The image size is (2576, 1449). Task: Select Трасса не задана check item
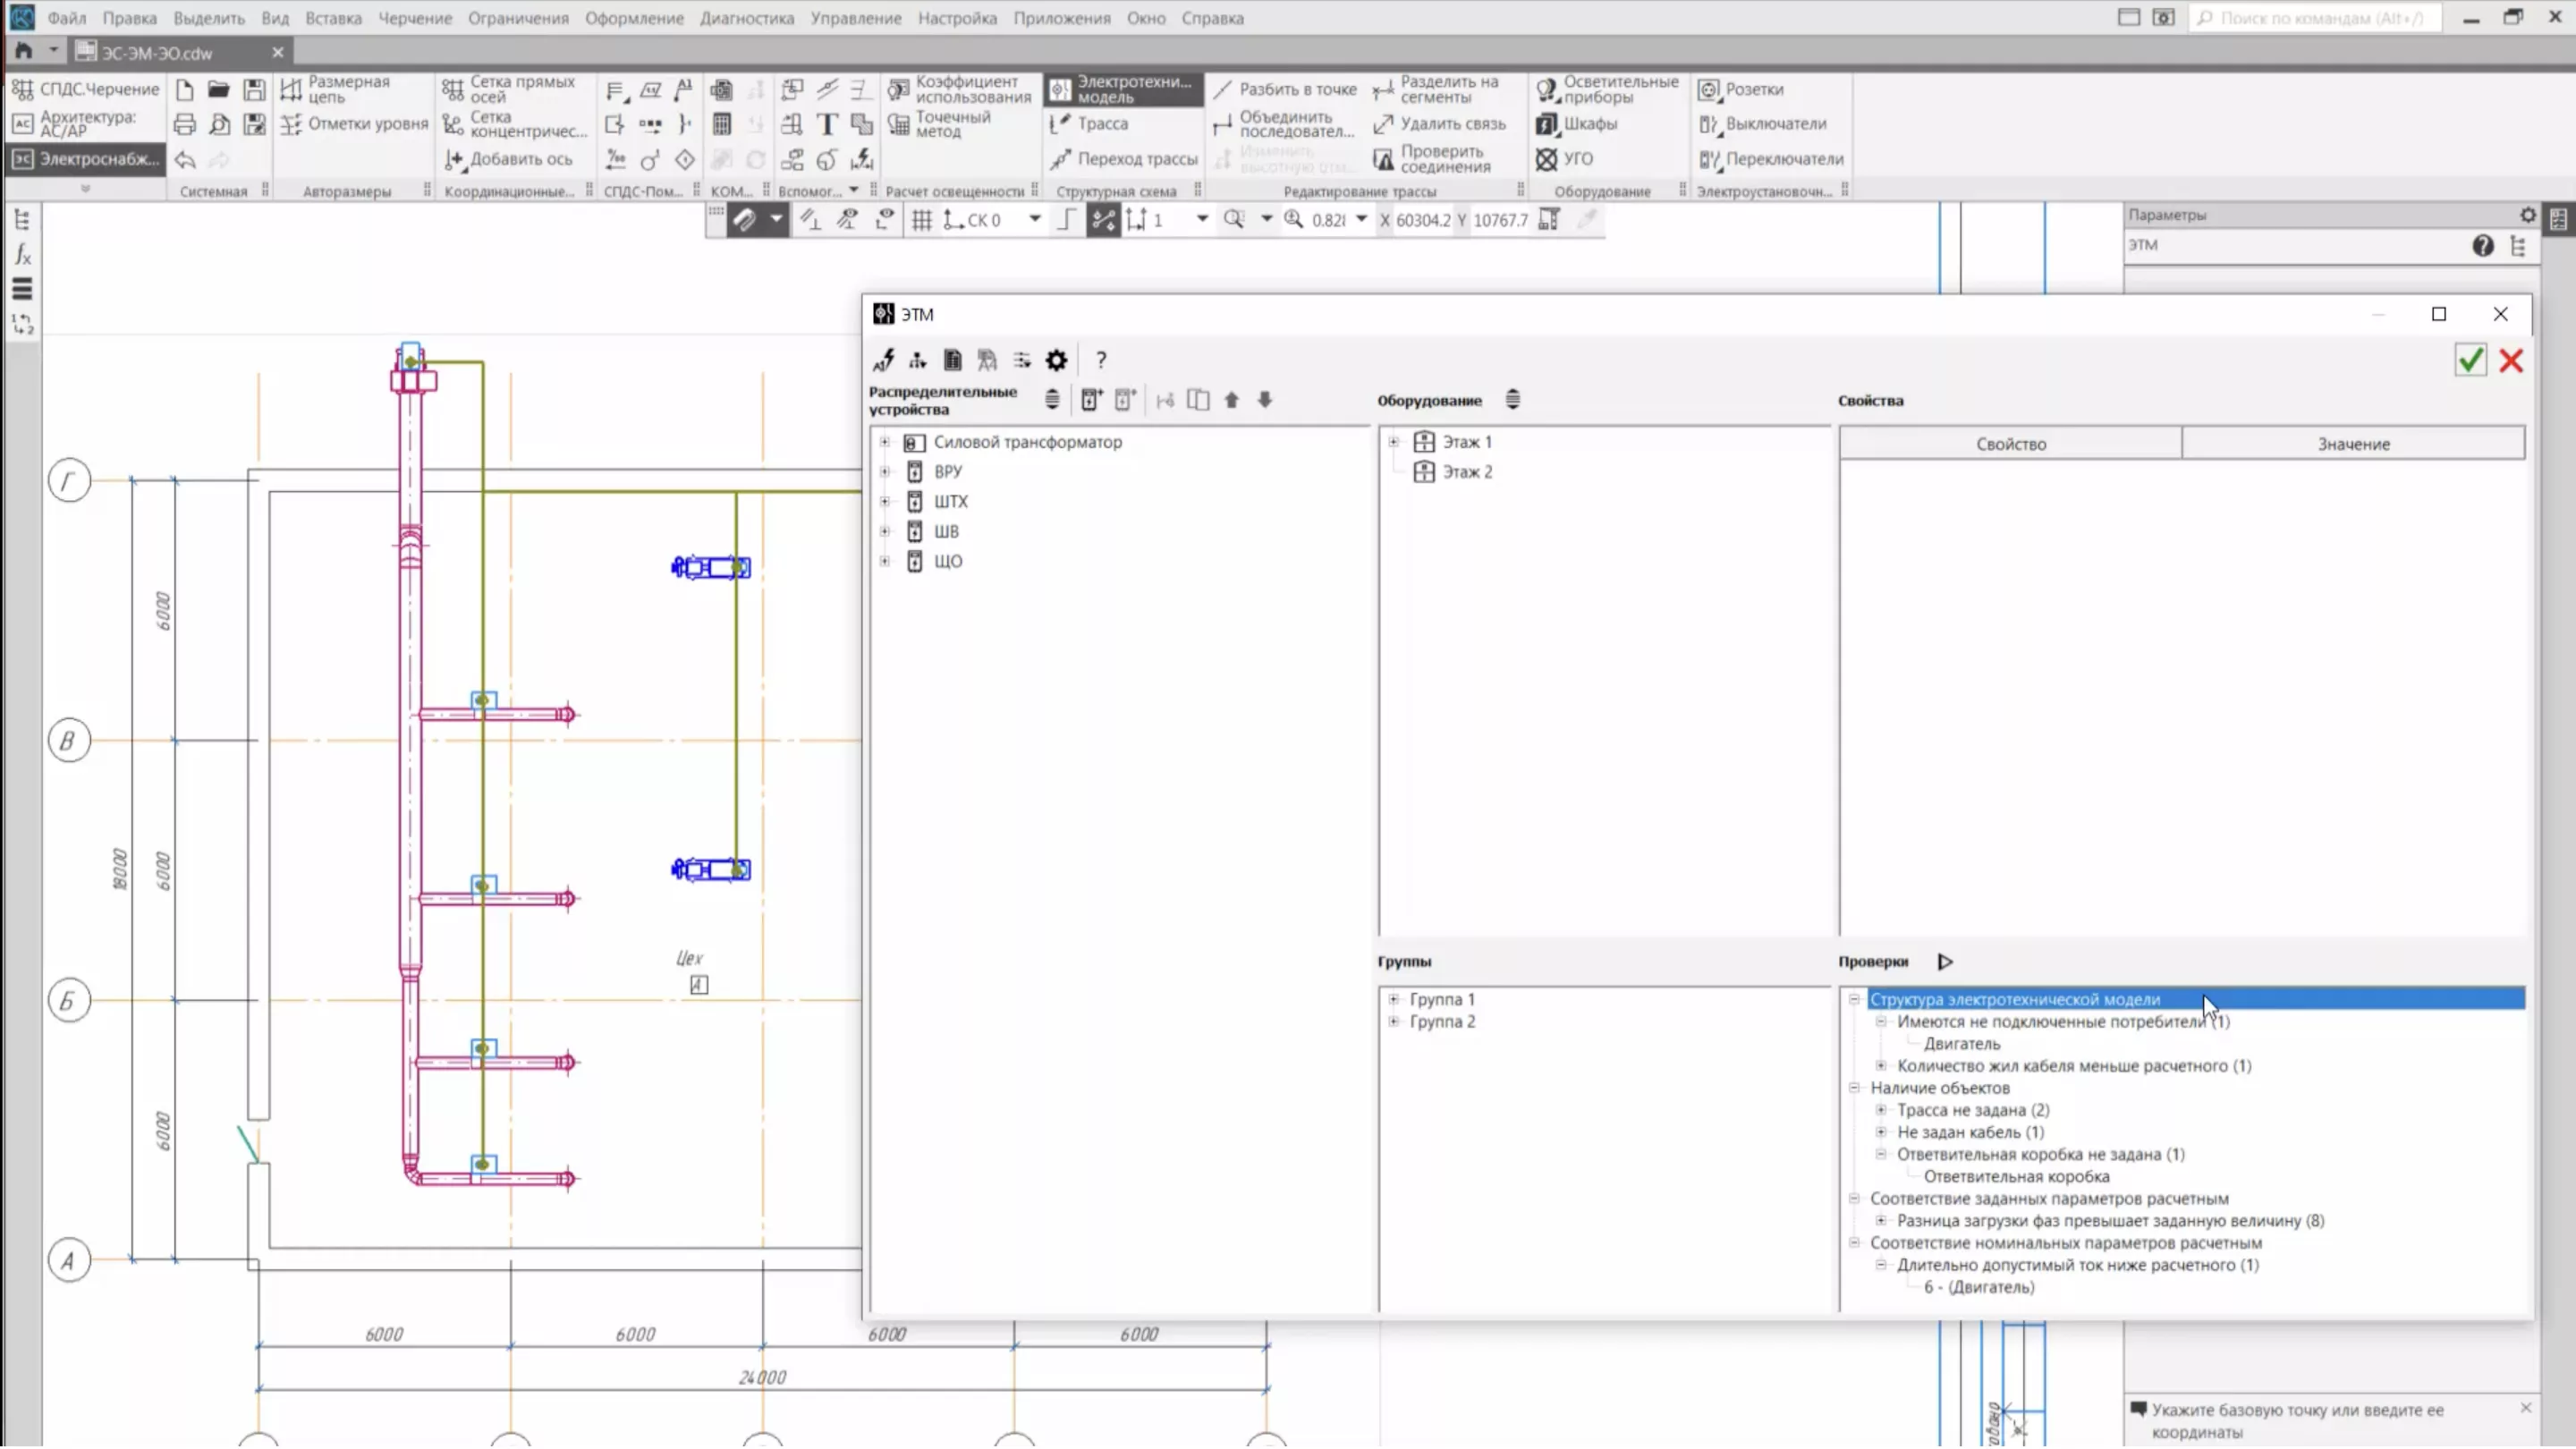coord(1972,1110)
